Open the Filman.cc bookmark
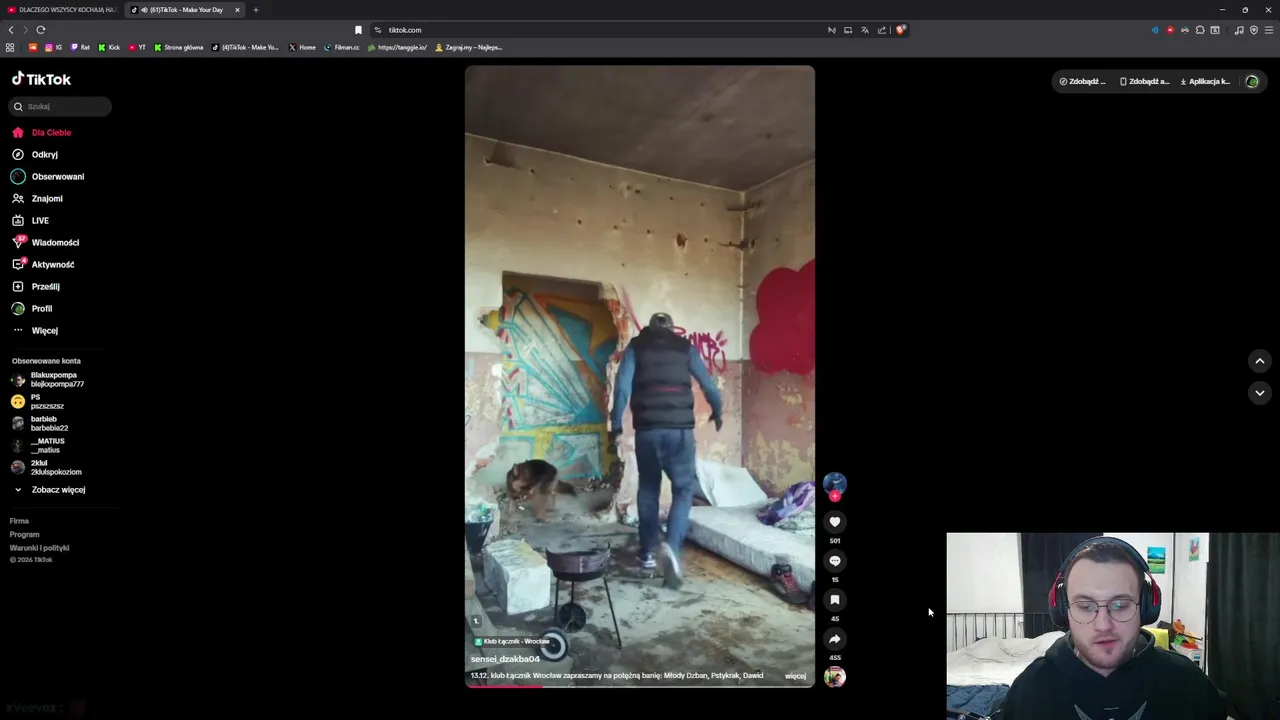 342,47
